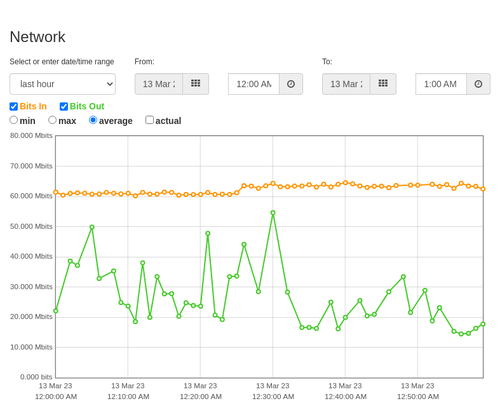This screenshot has width=500, height=403.
Task: Click the To time field '1:00 AM'
Action: [x=441, y=84]
